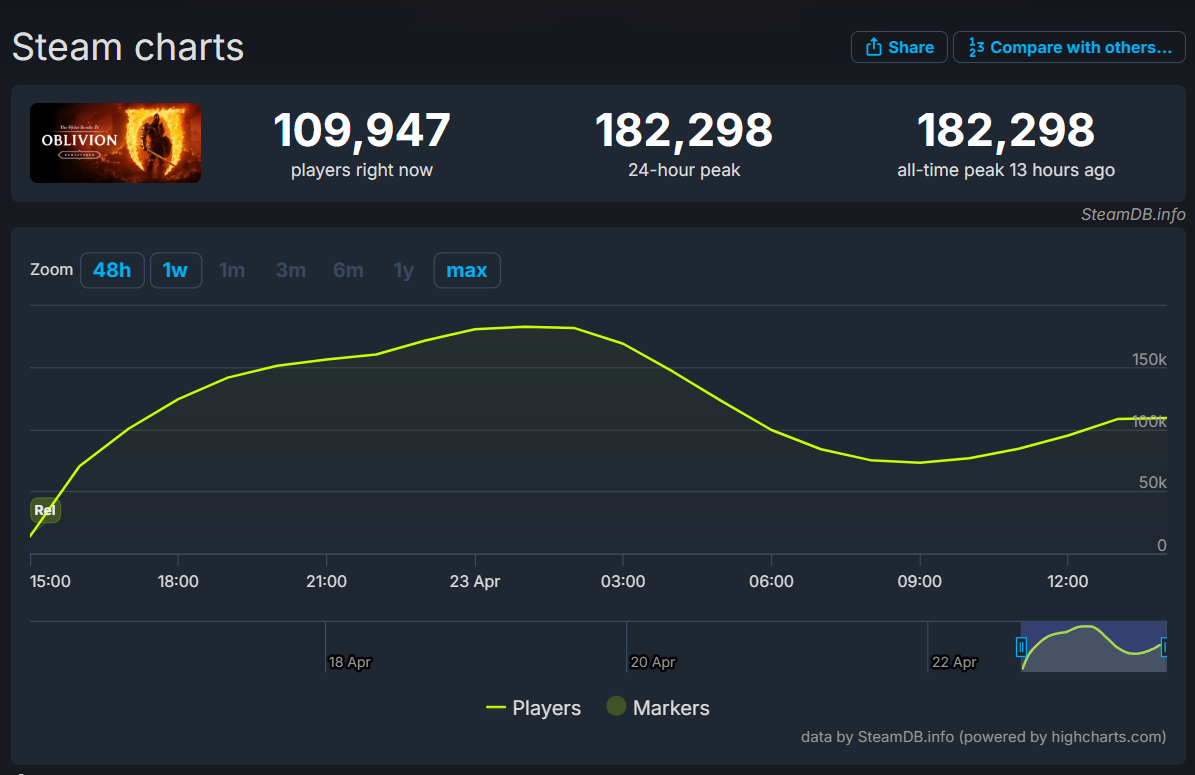
Task: Click the 182,298 all-time peak number
Action: [1006, 130]
